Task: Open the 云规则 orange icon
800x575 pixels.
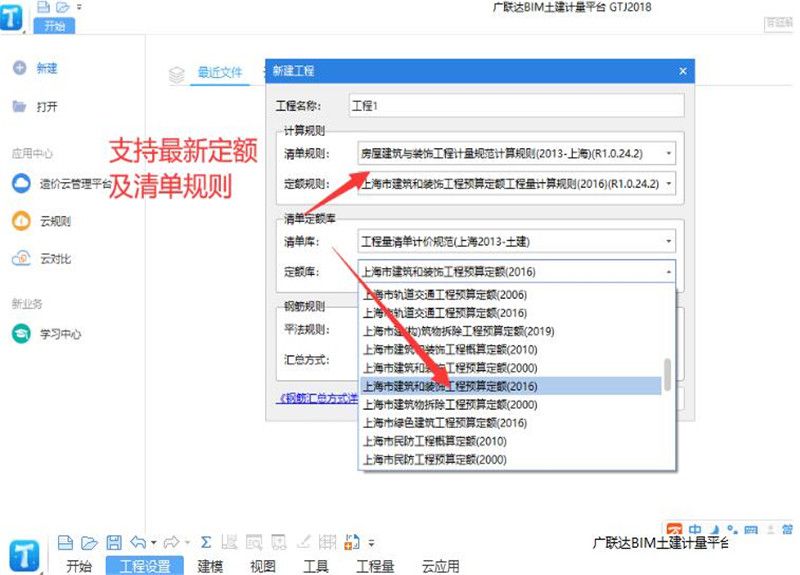Action: point(21,221)
